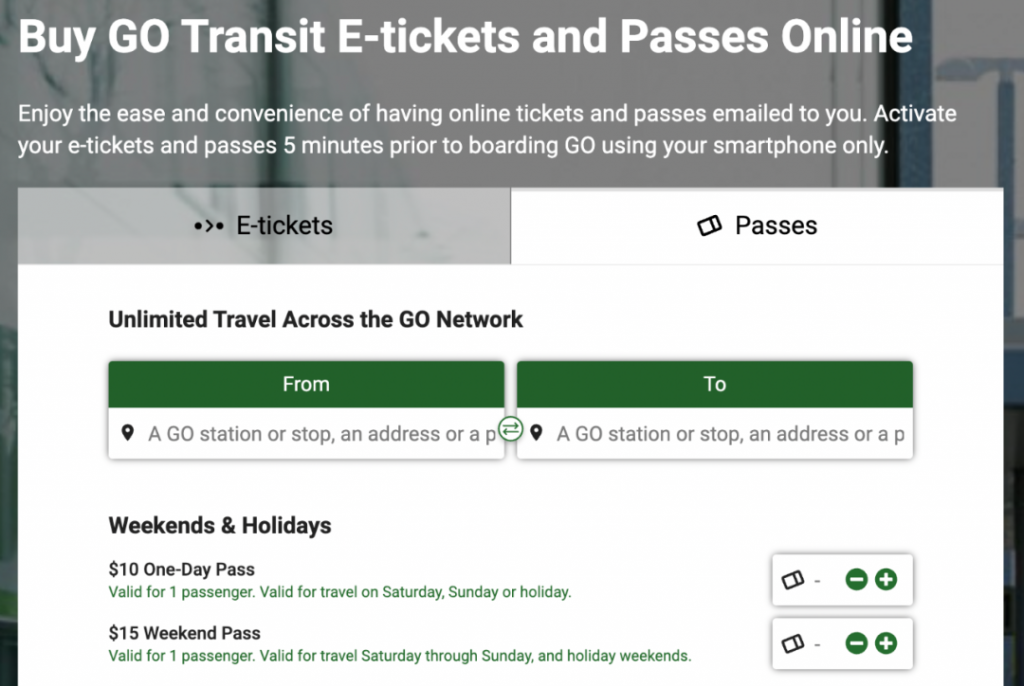This screenshot has width=1024, height=686.
Task: Click the E-tickets arrow dots icon
Action: pyautogui.click(x=209, y=226)
